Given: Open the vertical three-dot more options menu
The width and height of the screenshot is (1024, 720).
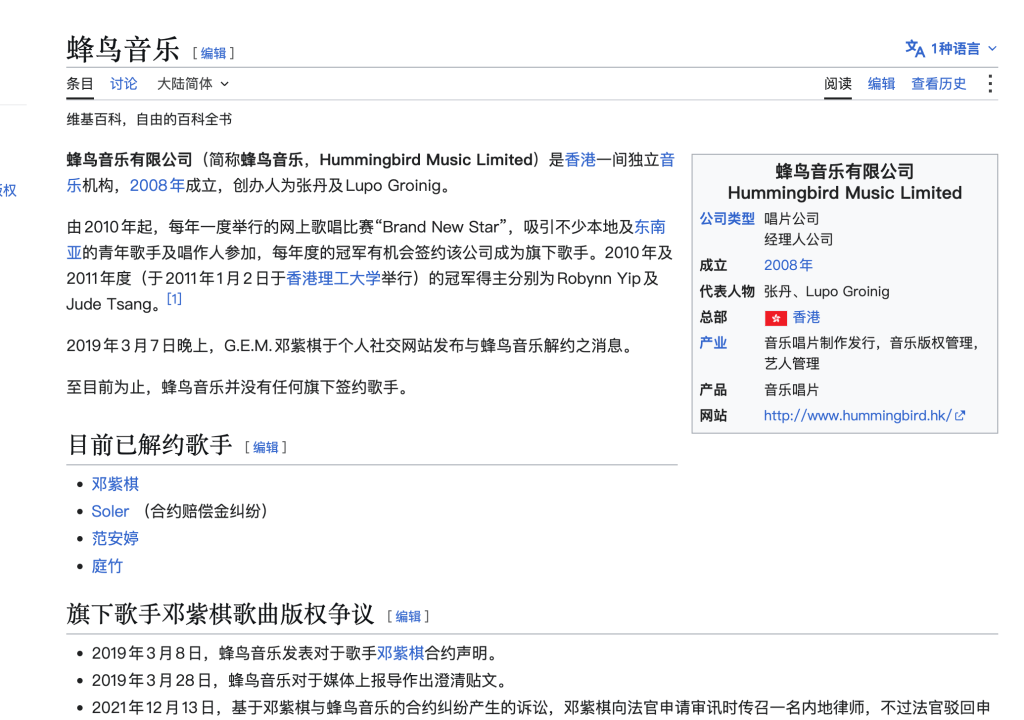Looking at the screenshot, I should [x=990, y=84].
